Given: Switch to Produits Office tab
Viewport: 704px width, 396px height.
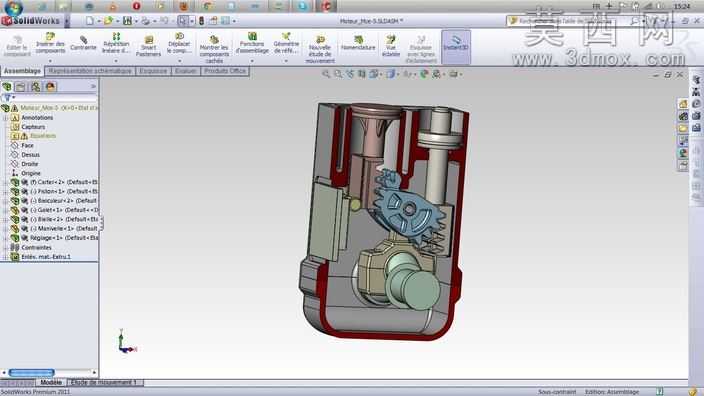Looking at the screenshot, I should [x=225, y=71].
